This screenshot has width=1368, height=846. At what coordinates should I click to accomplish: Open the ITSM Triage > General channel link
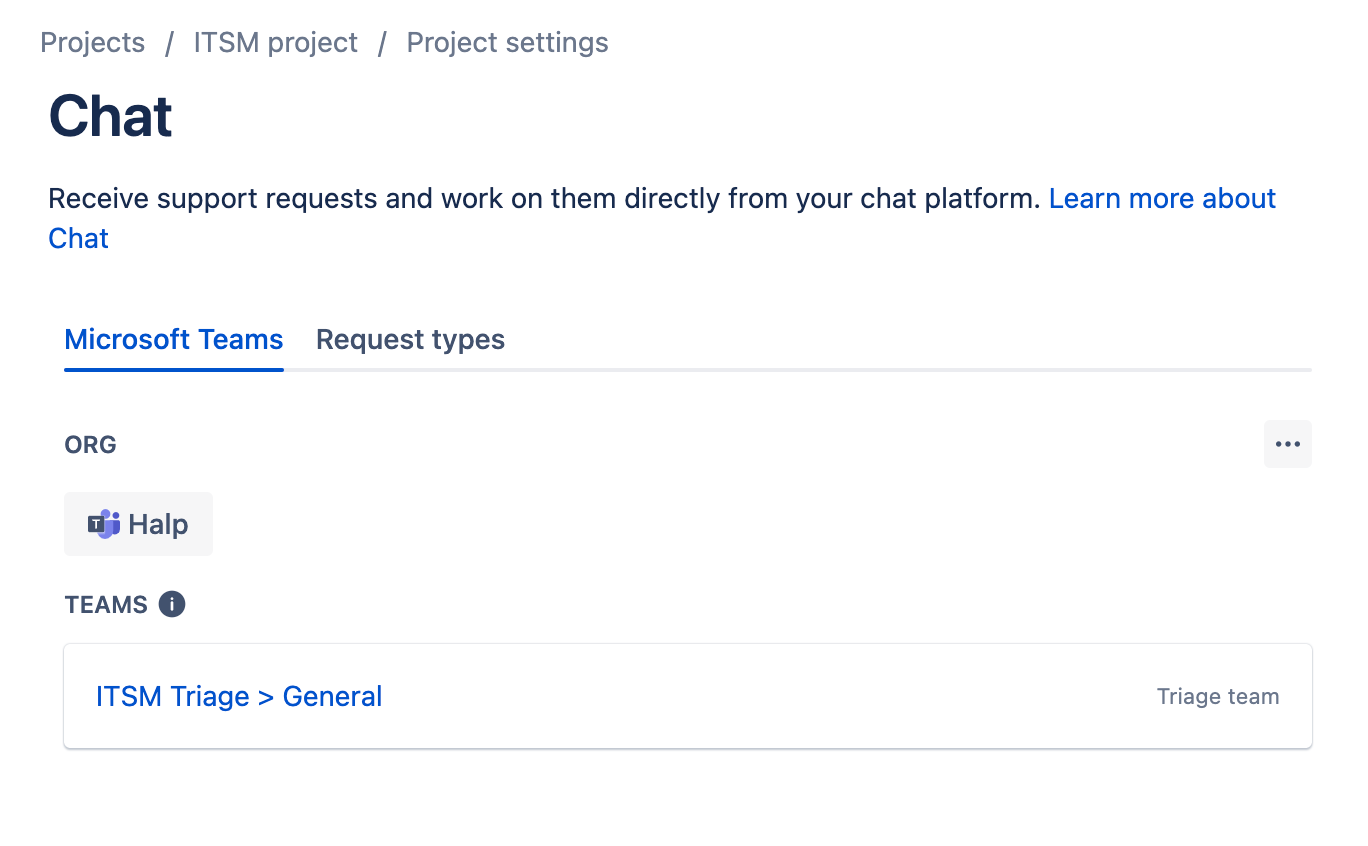[x=239, y=697]
